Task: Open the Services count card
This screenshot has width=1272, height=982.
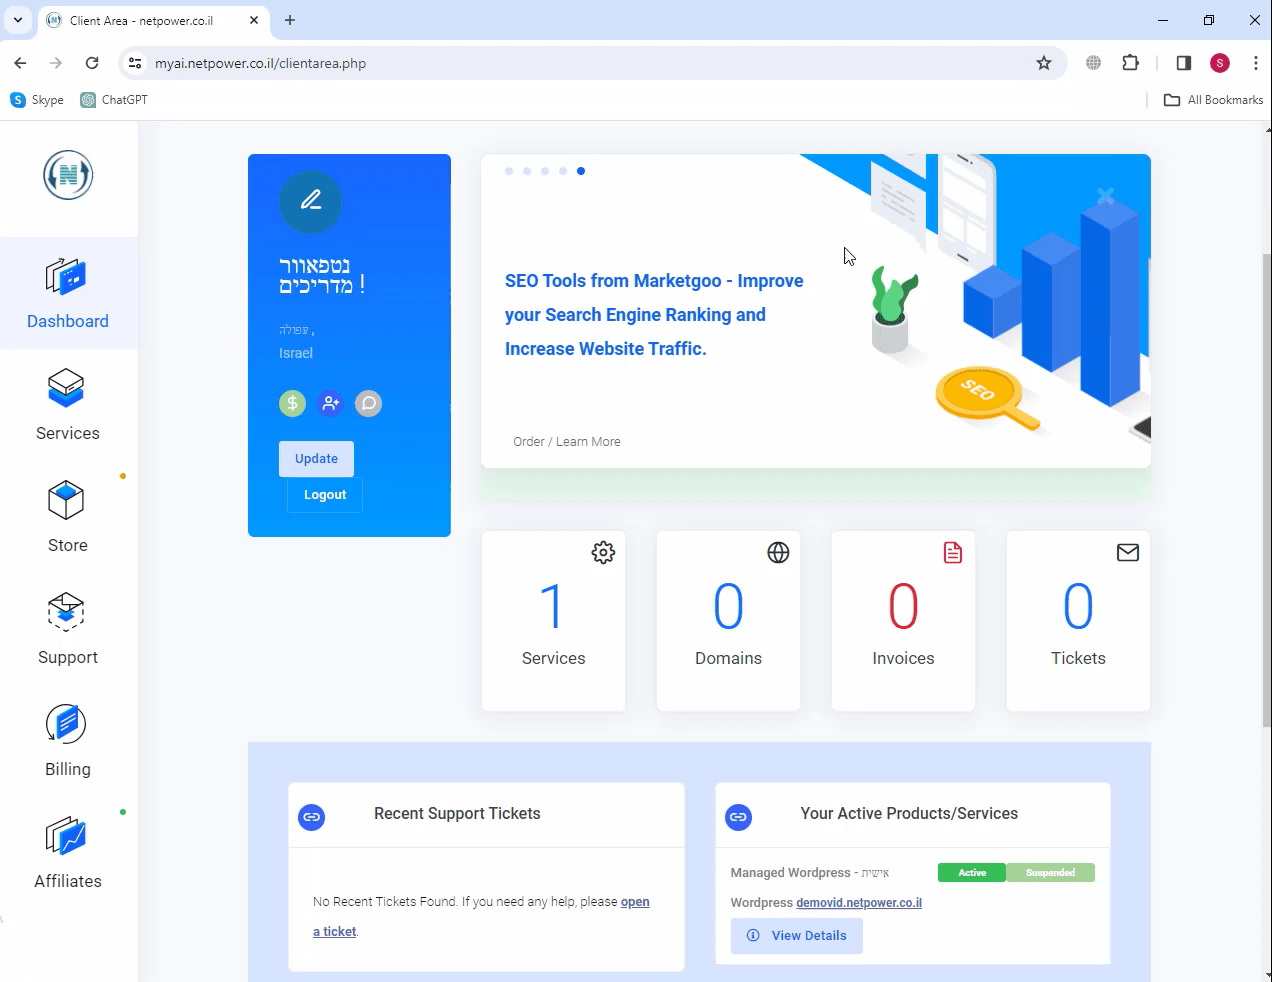Action: [554, 621]
